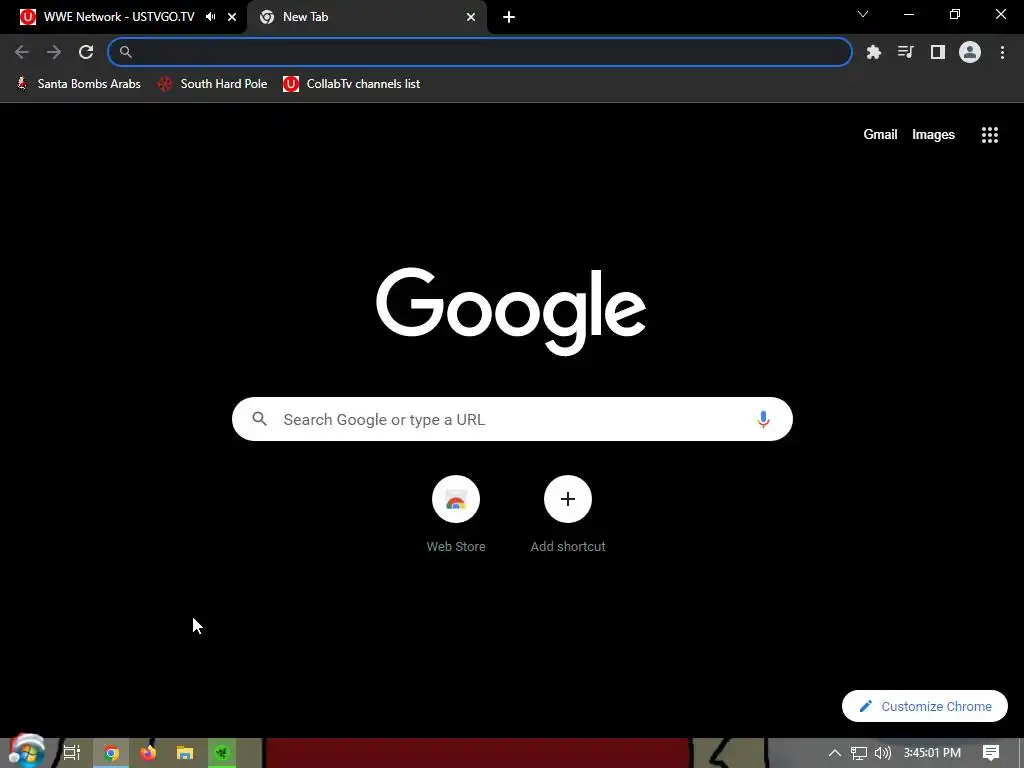Open the Images link

[x=933, y=135]
